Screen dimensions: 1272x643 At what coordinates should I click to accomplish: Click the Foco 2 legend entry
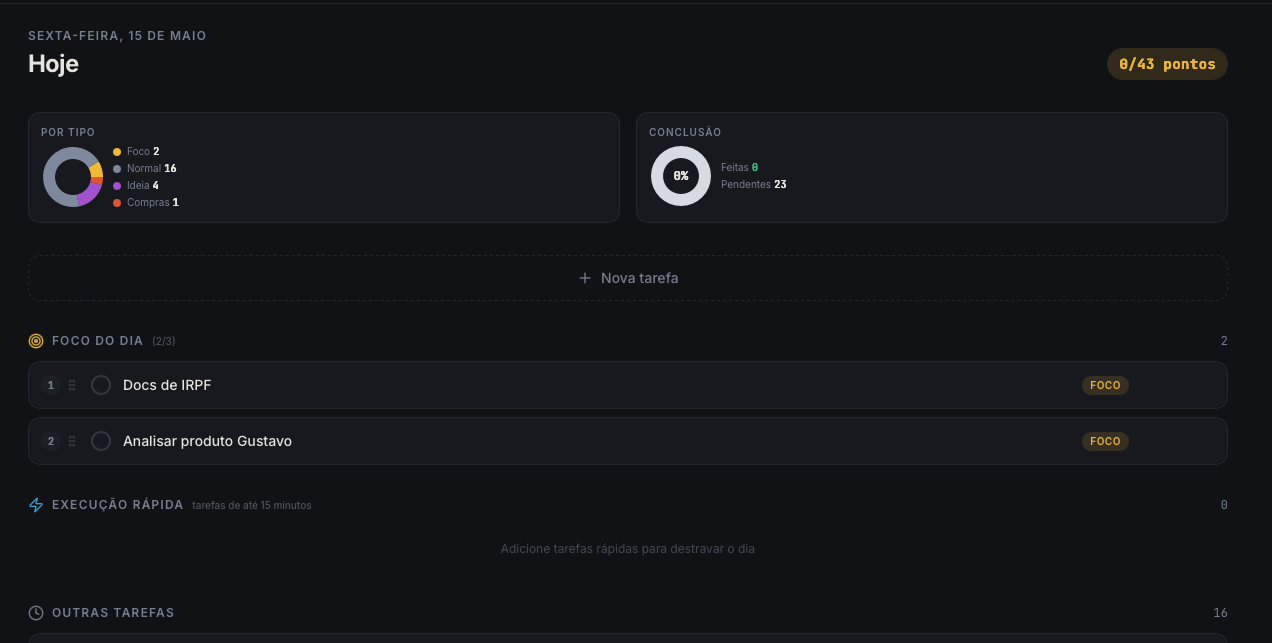[136, 152]
